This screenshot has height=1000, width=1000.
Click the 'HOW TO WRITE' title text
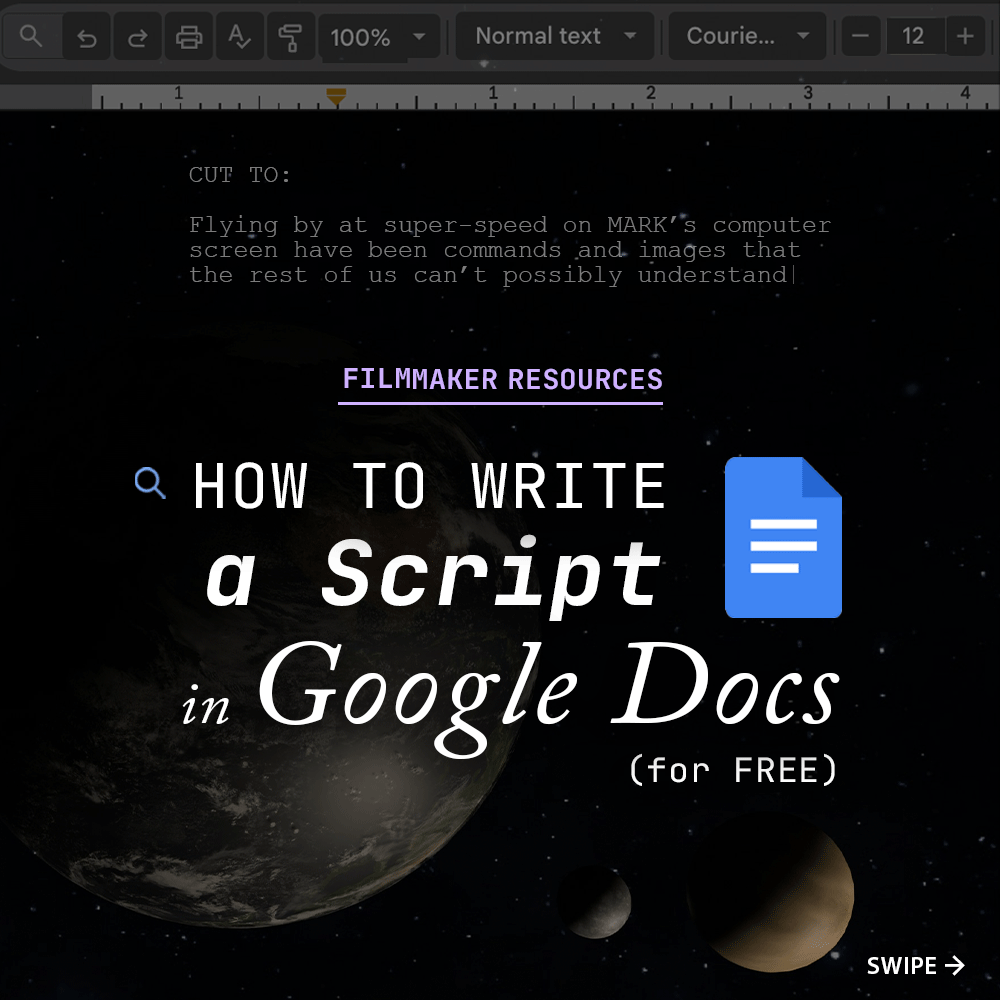click(430, 486)
